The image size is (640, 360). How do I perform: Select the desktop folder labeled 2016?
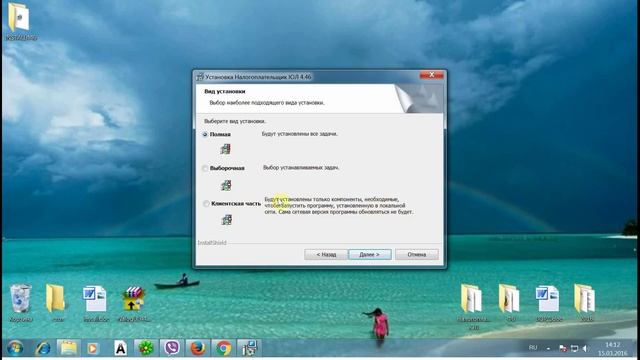pyautogui.click(x=586, y=303)
